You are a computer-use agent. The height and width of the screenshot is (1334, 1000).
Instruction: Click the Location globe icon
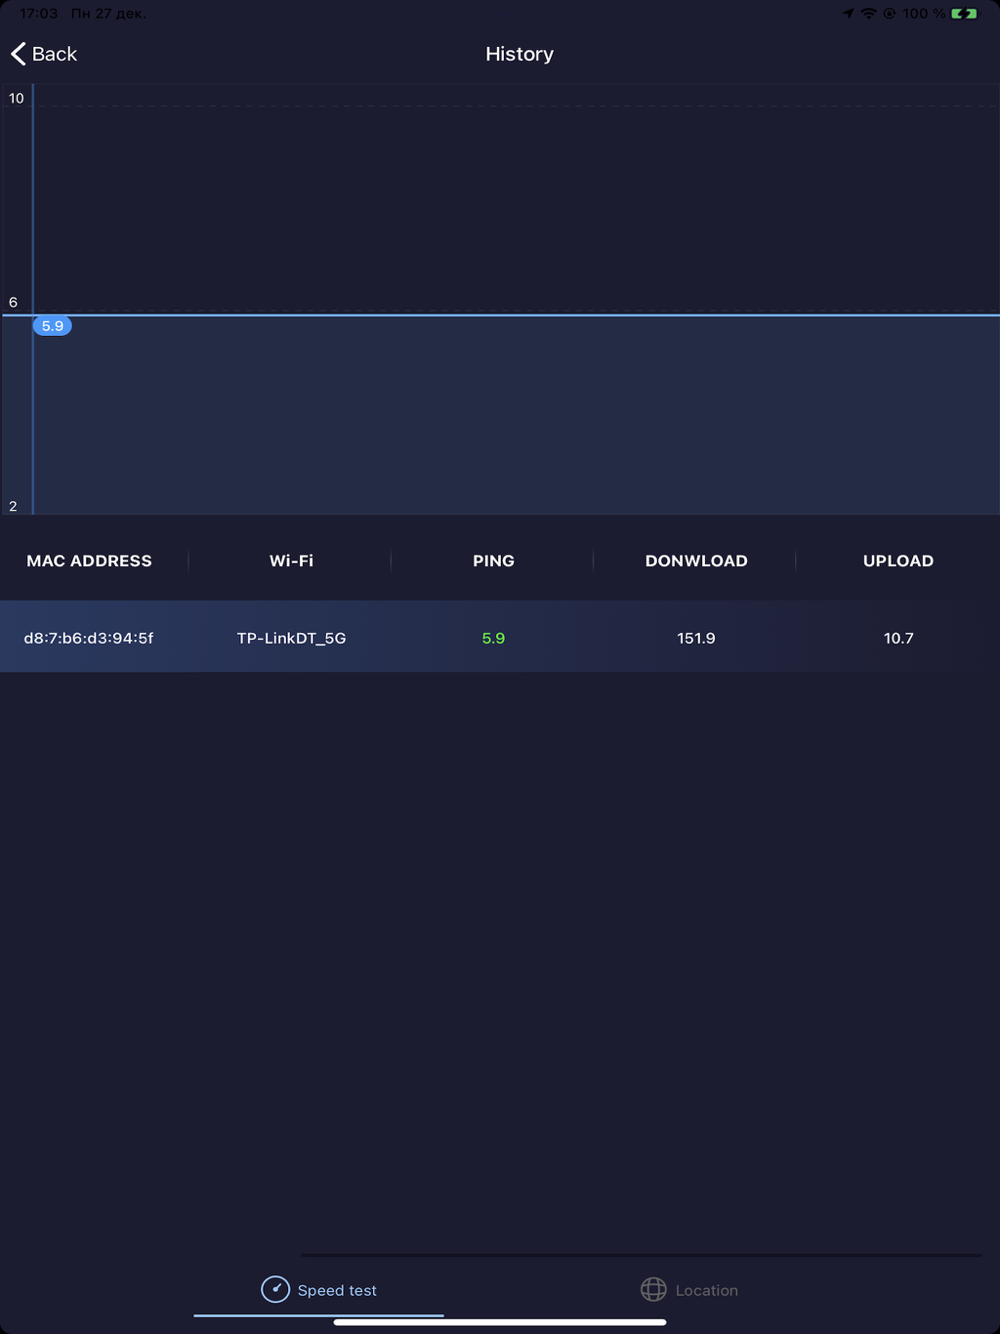[653, 1289]
